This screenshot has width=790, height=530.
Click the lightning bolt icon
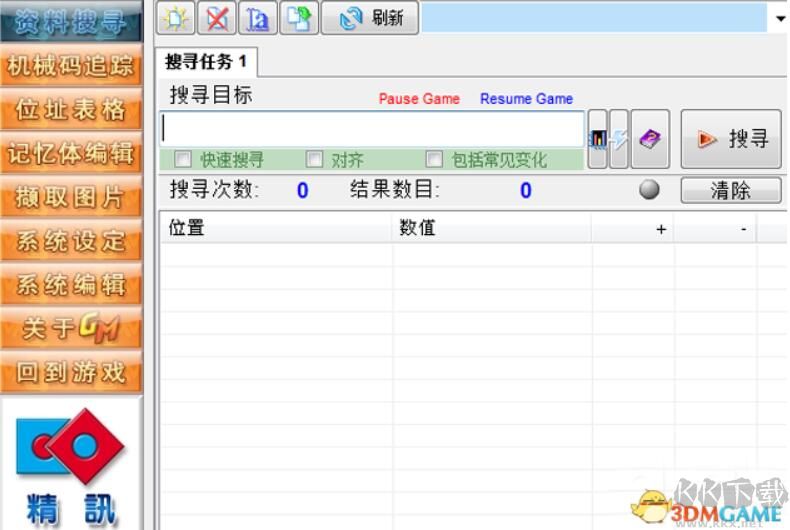pos(619,139)
